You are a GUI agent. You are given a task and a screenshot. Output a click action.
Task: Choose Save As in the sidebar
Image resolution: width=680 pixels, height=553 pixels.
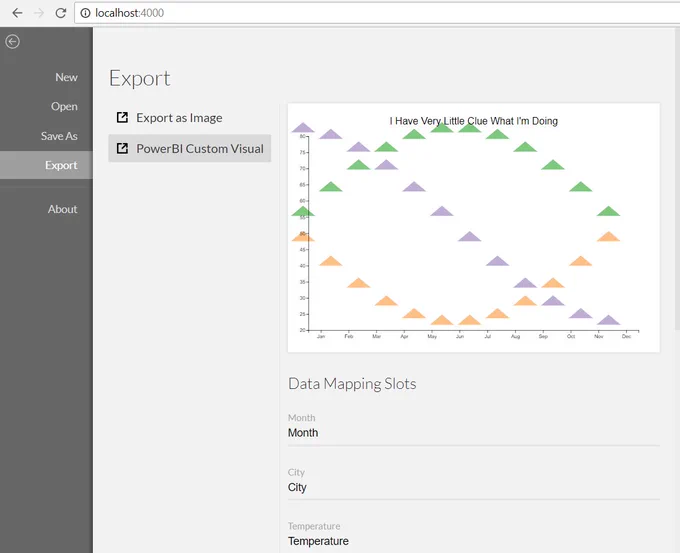[x=59, y=136]
